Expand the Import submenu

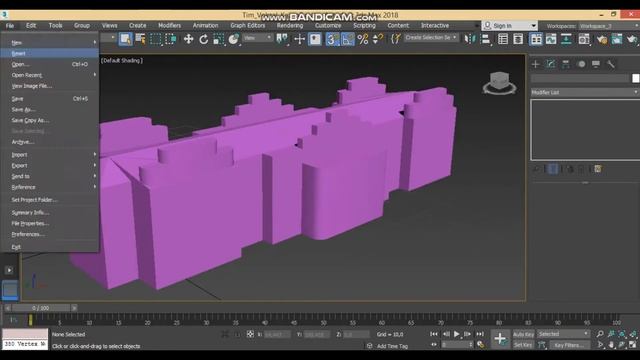tap(49, 155)
